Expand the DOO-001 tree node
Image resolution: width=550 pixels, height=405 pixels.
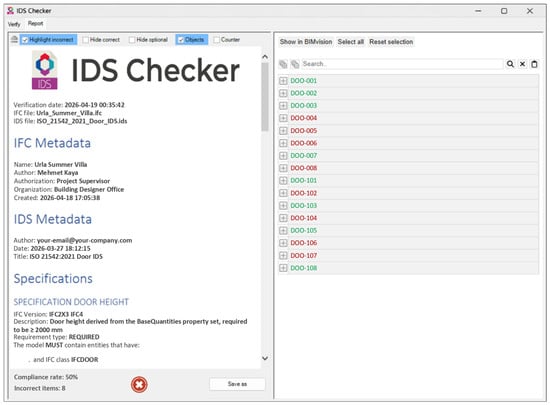[283, 81]
